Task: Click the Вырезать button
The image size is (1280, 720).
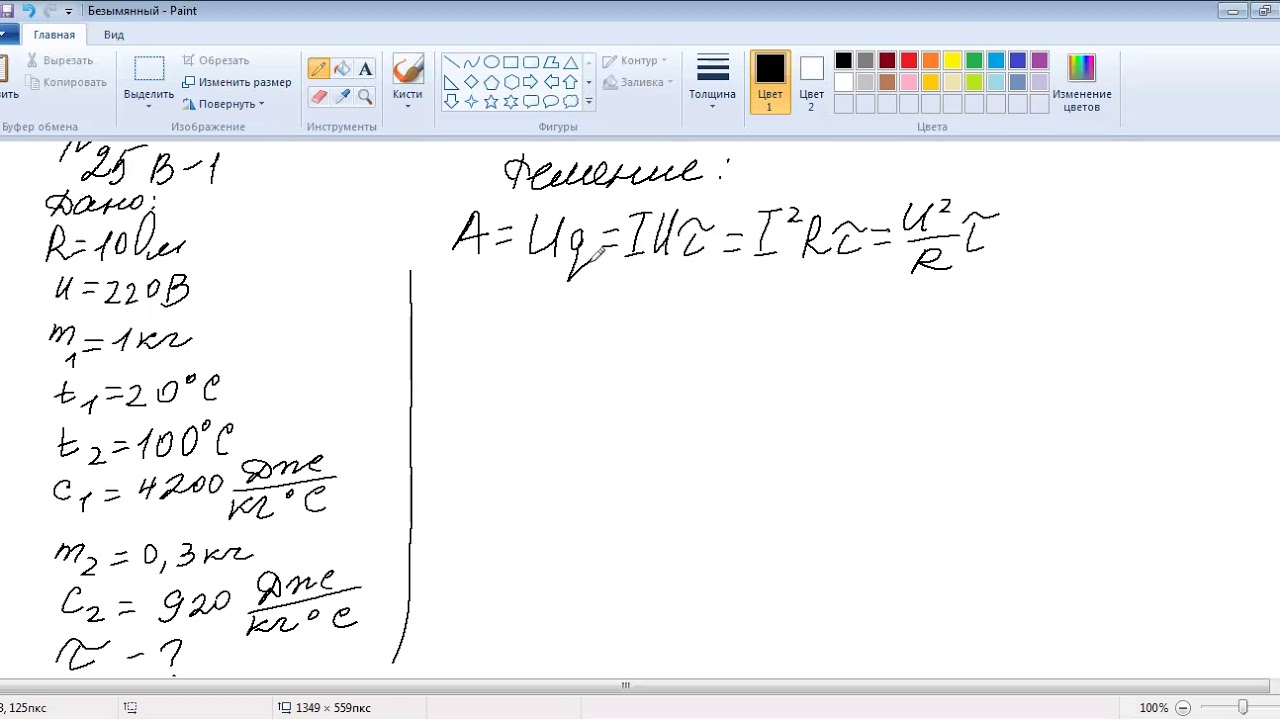Action: 60,60
